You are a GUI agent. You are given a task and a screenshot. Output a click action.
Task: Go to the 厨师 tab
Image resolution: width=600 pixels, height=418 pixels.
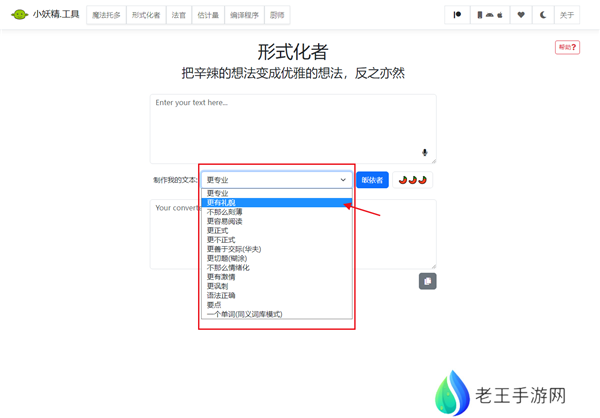pos(277,15)
